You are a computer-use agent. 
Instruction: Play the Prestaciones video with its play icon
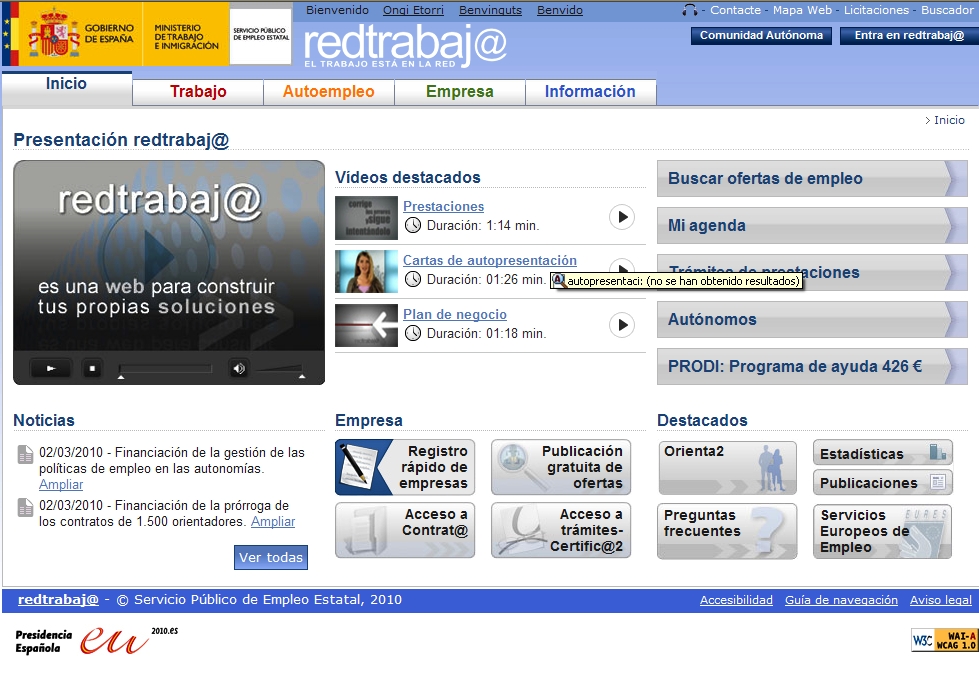(x=622, y=217)
